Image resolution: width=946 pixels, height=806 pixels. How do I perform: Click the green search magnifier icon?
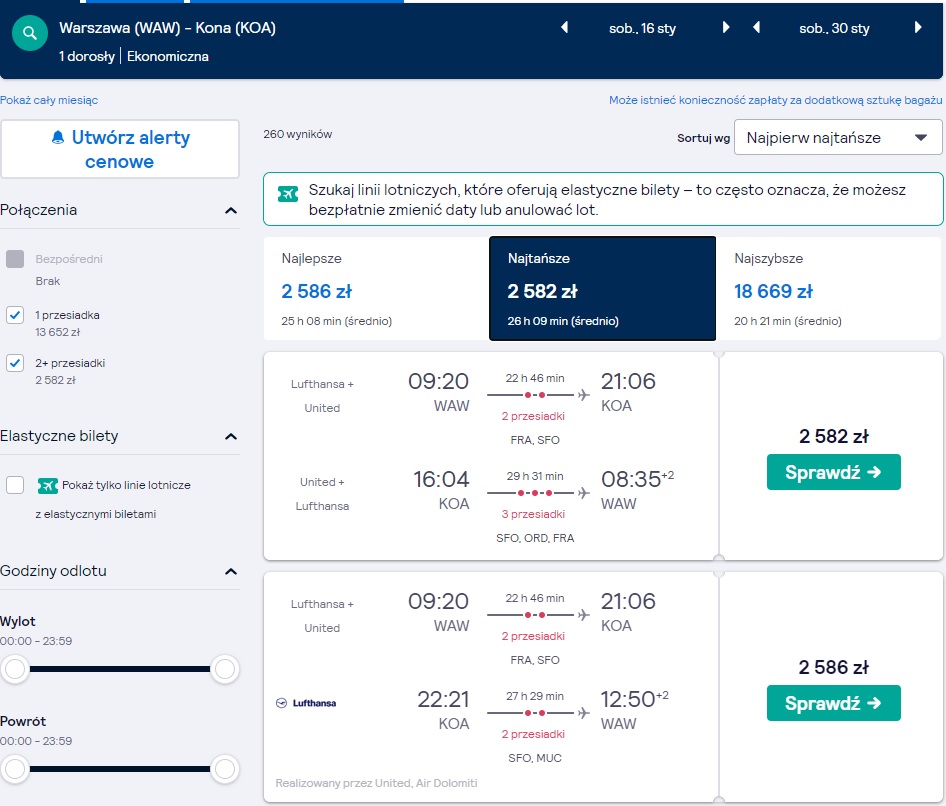[30, 34]
